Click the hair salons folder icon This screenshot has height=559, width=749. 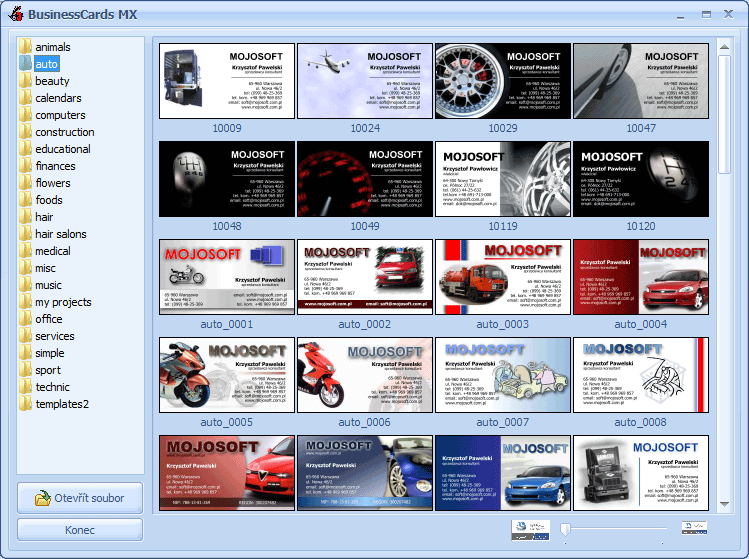pos(25,233)
